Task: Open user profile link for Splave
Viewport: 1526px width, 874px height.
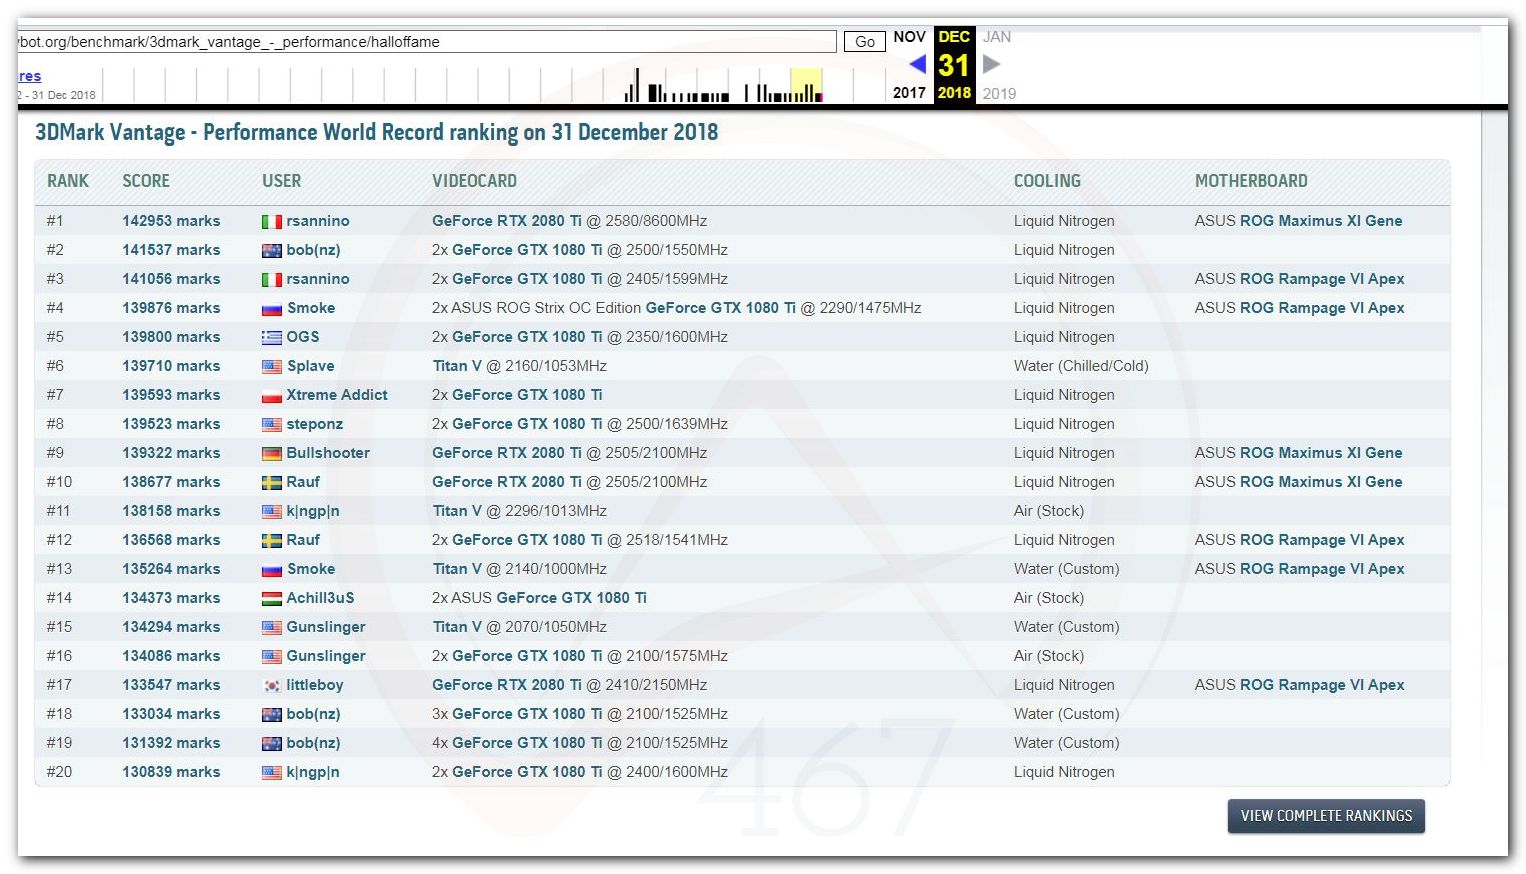Action: coord(310,366)
